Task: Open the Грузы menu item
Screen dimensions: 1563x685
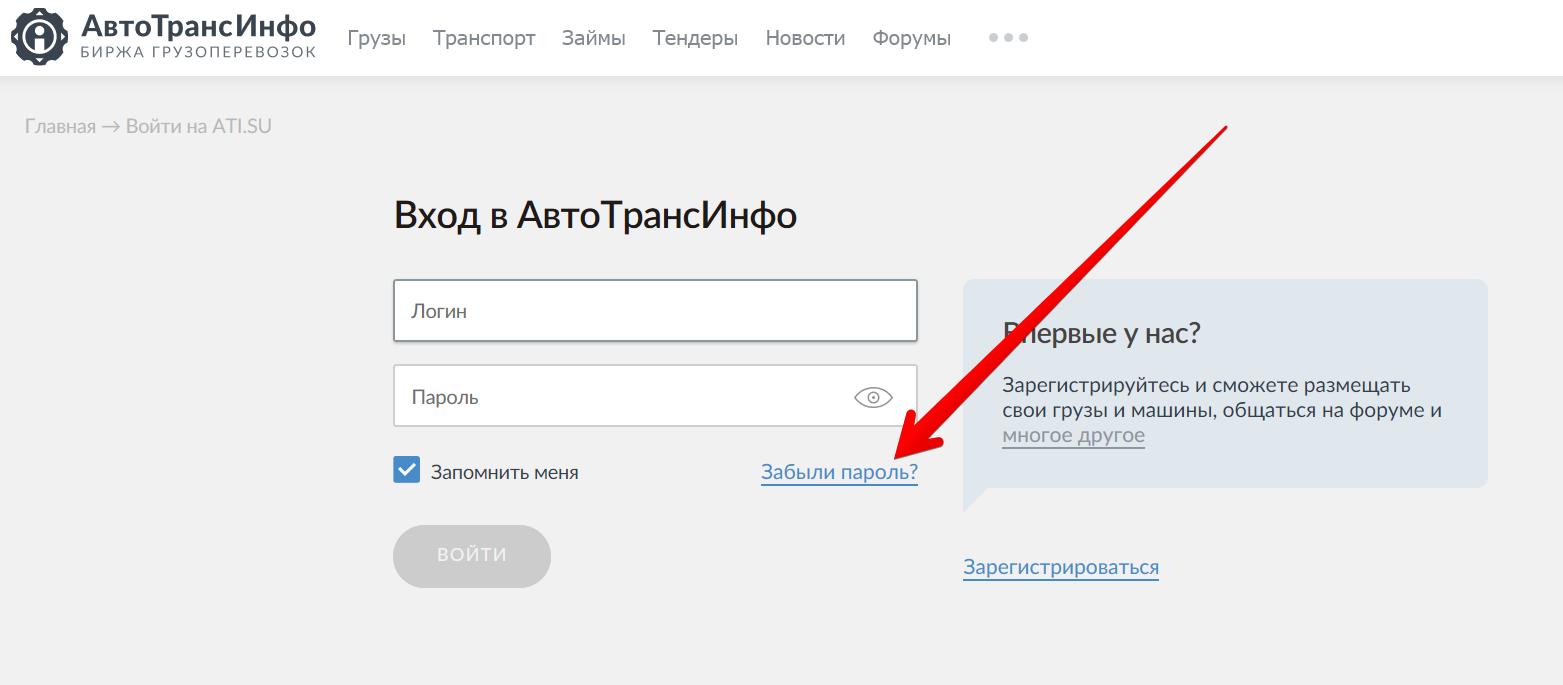Action: (x=377, y=38)
